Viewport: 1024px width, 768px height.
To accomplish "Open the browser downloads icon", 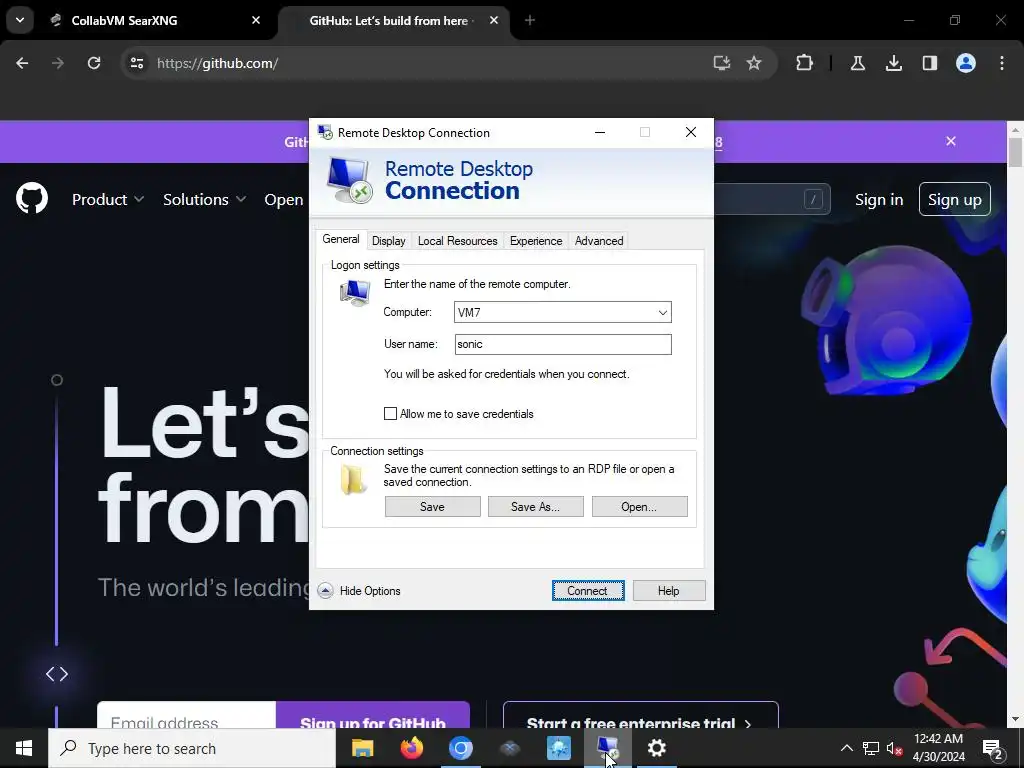I will coord(893,63).
